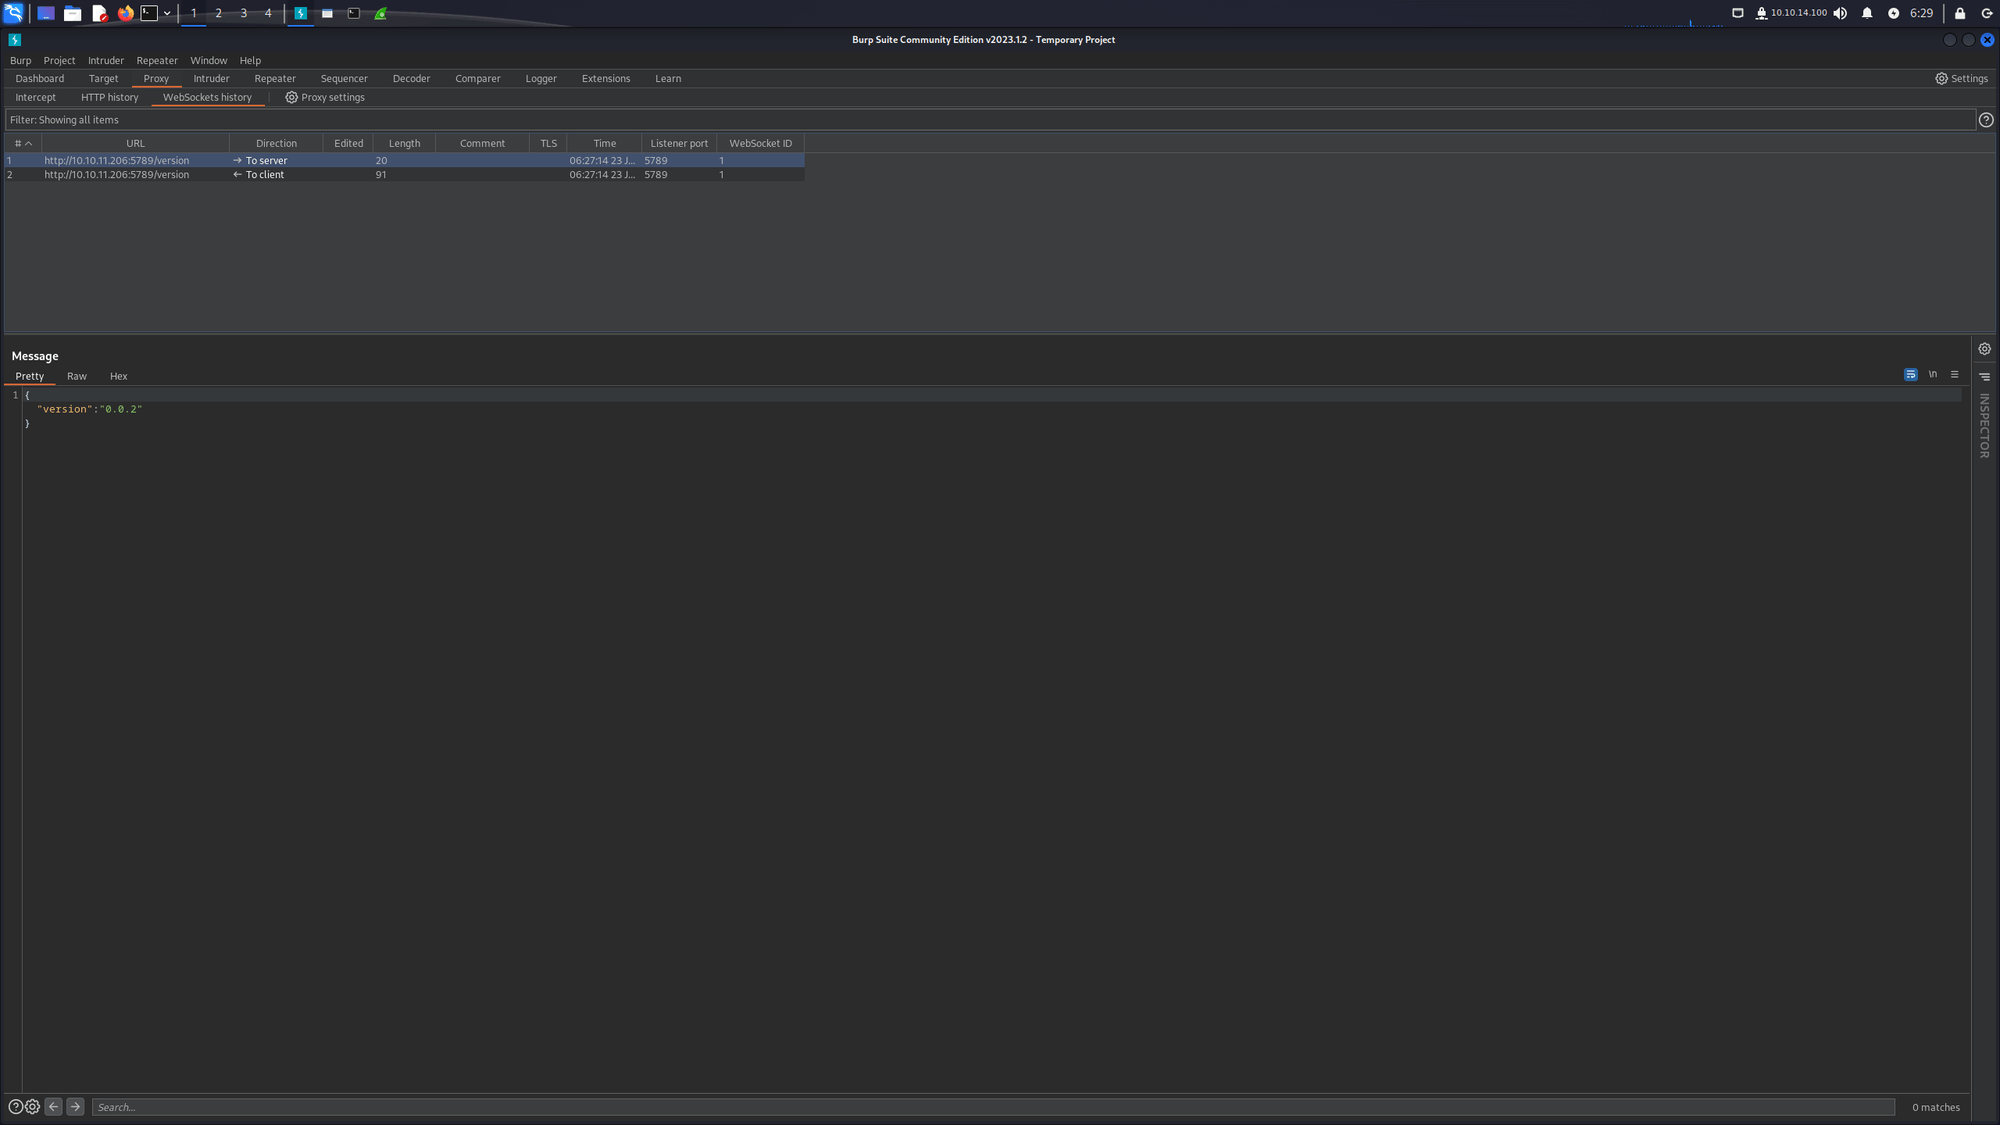Toggle word wrap in message editor
This screenshot has width=2000, height=1125.
(x=1911, y=375)
